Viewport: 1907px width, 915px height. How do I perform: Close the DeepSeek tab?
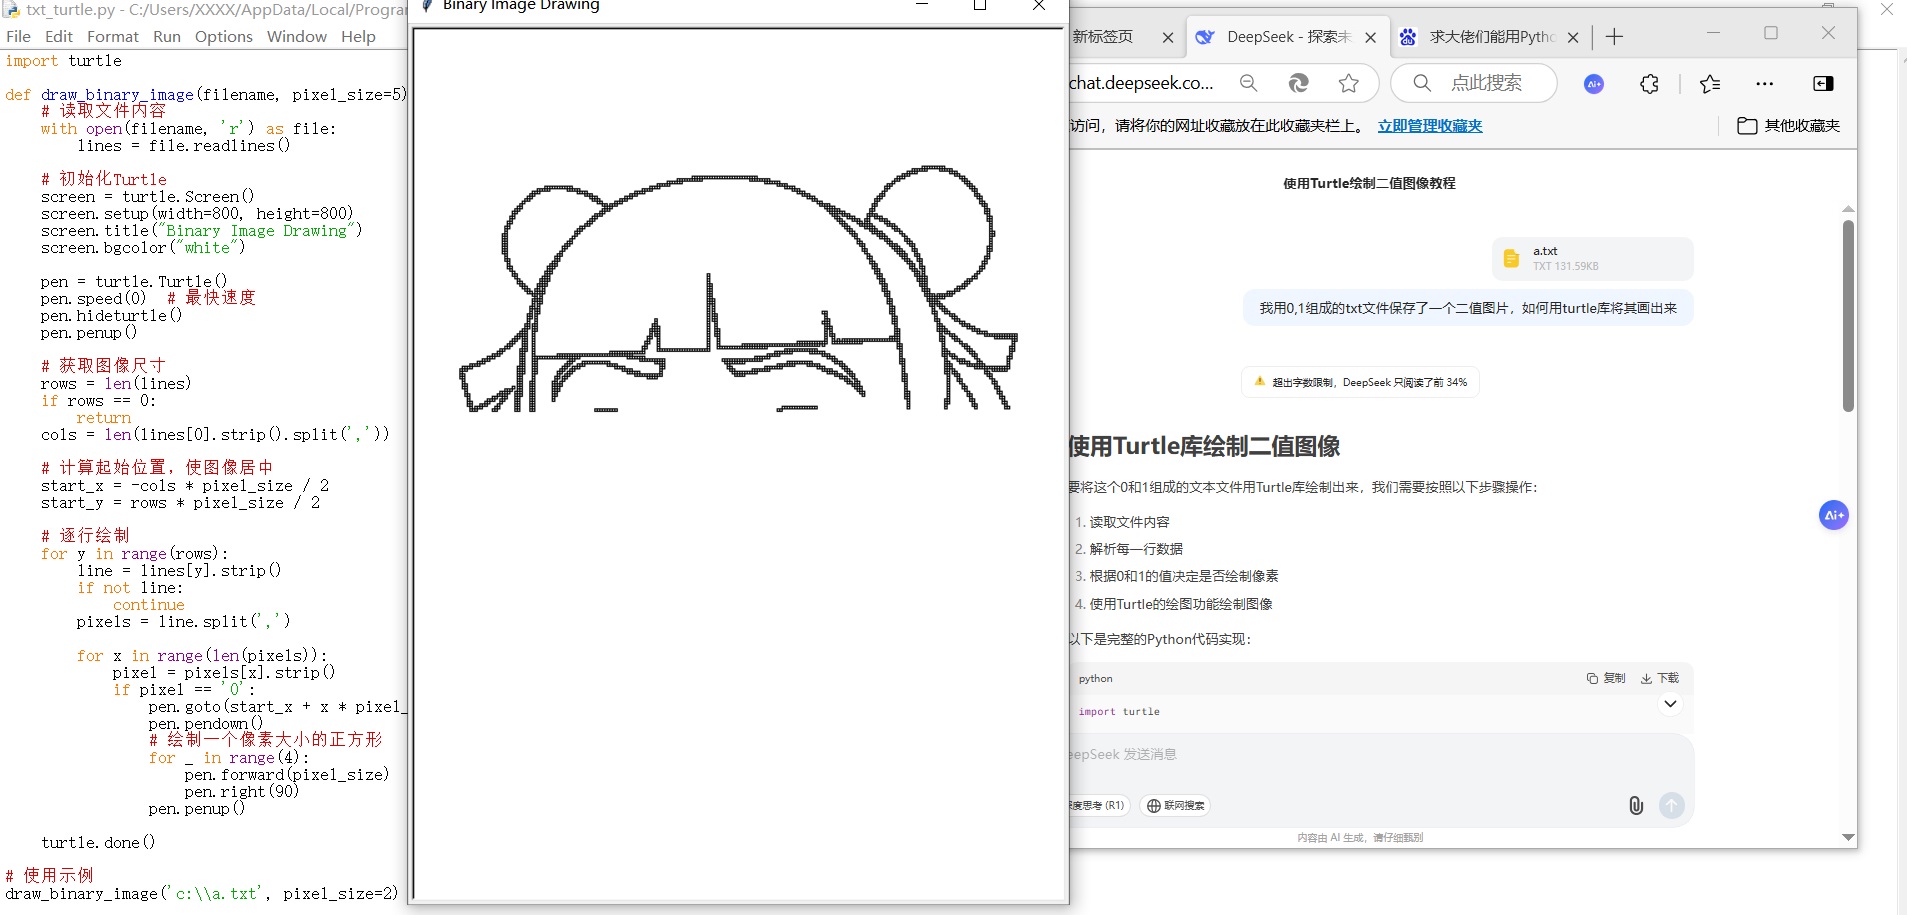[1370, 37]
